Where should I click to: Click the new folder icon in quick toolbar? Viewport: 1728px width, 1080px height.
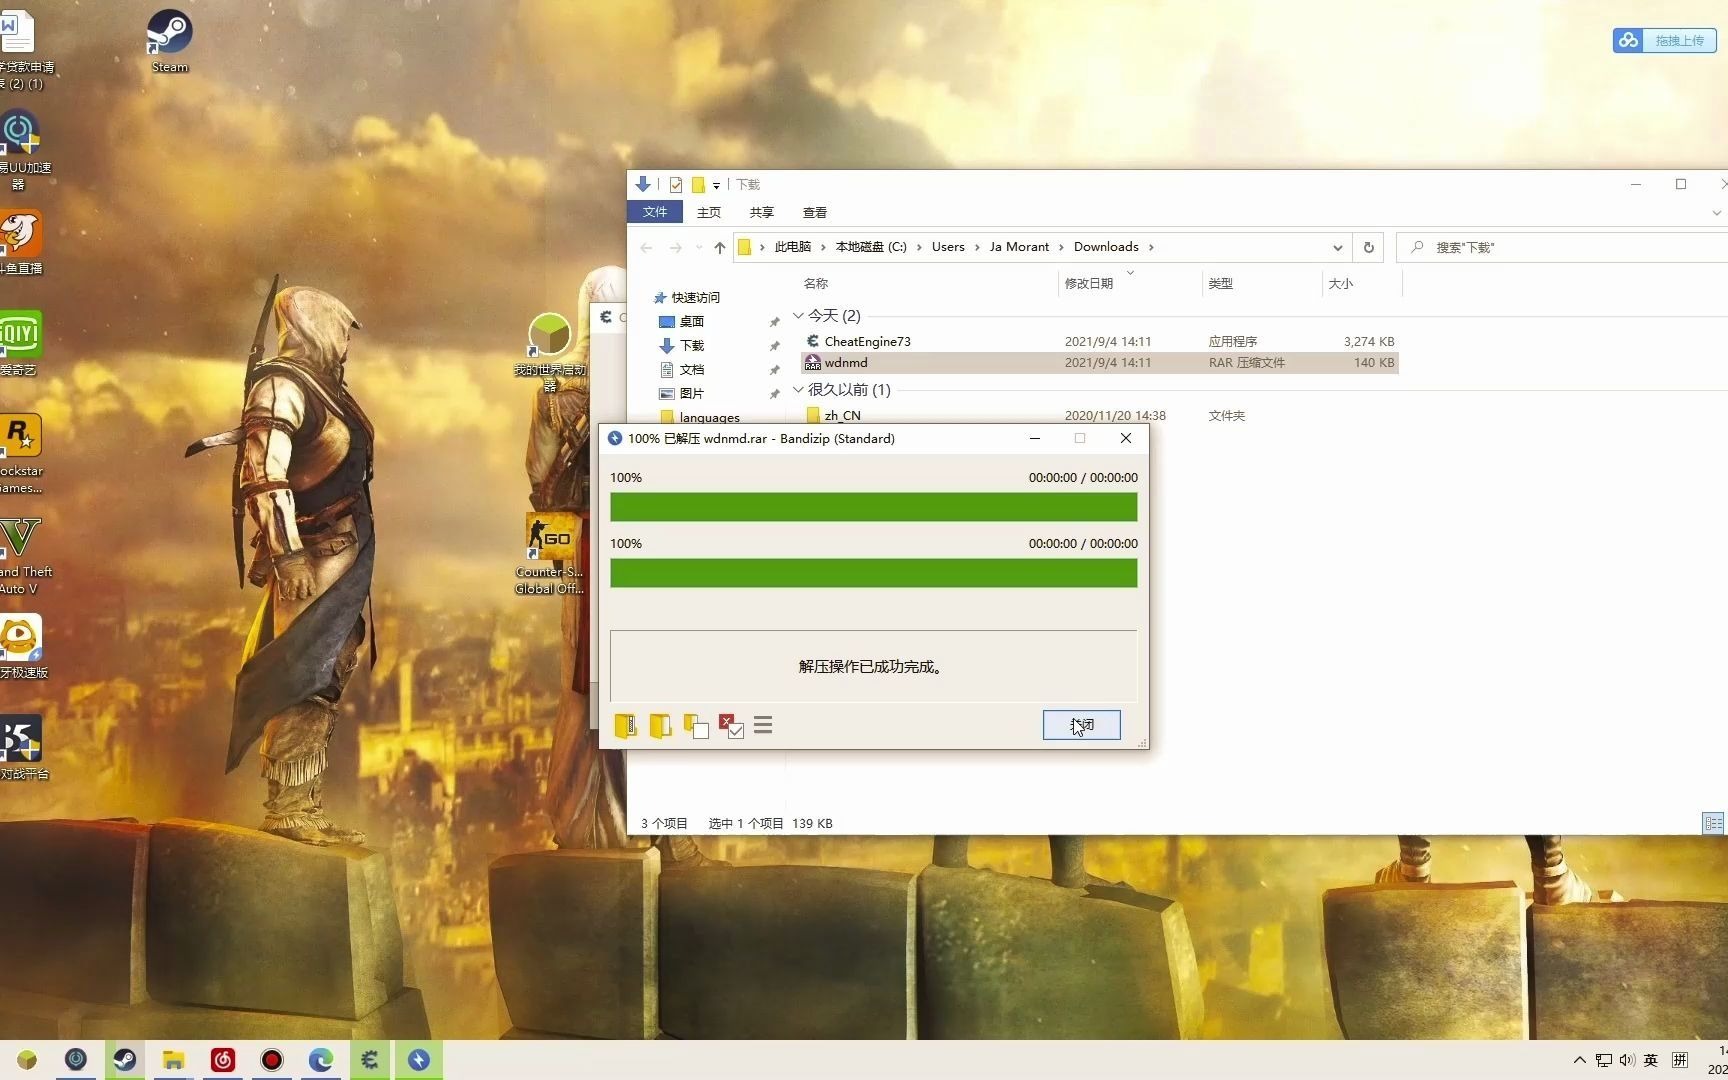tap(698, 185)
